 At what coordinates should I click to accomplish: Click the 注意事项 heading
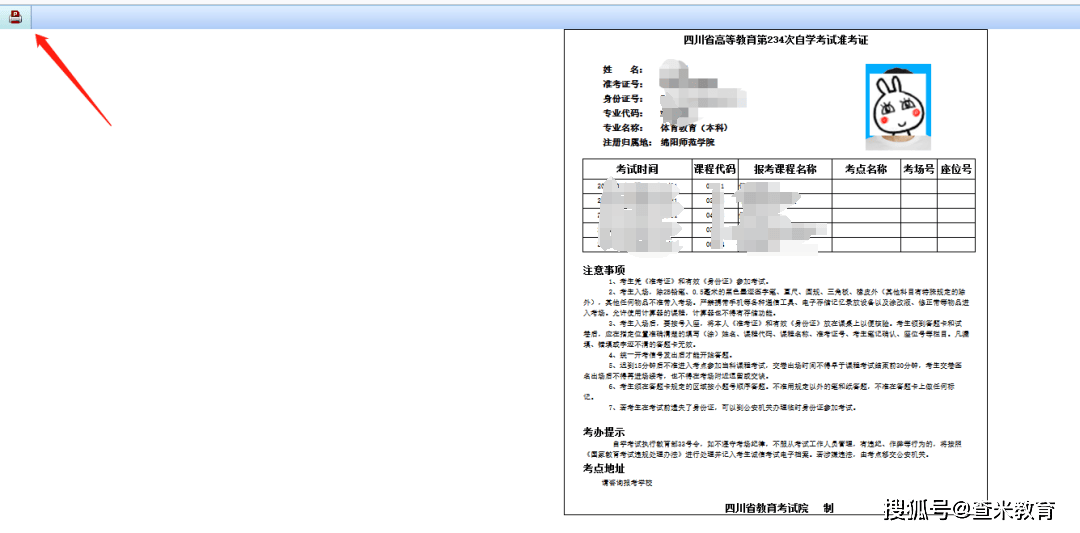(x=603, y=269)
